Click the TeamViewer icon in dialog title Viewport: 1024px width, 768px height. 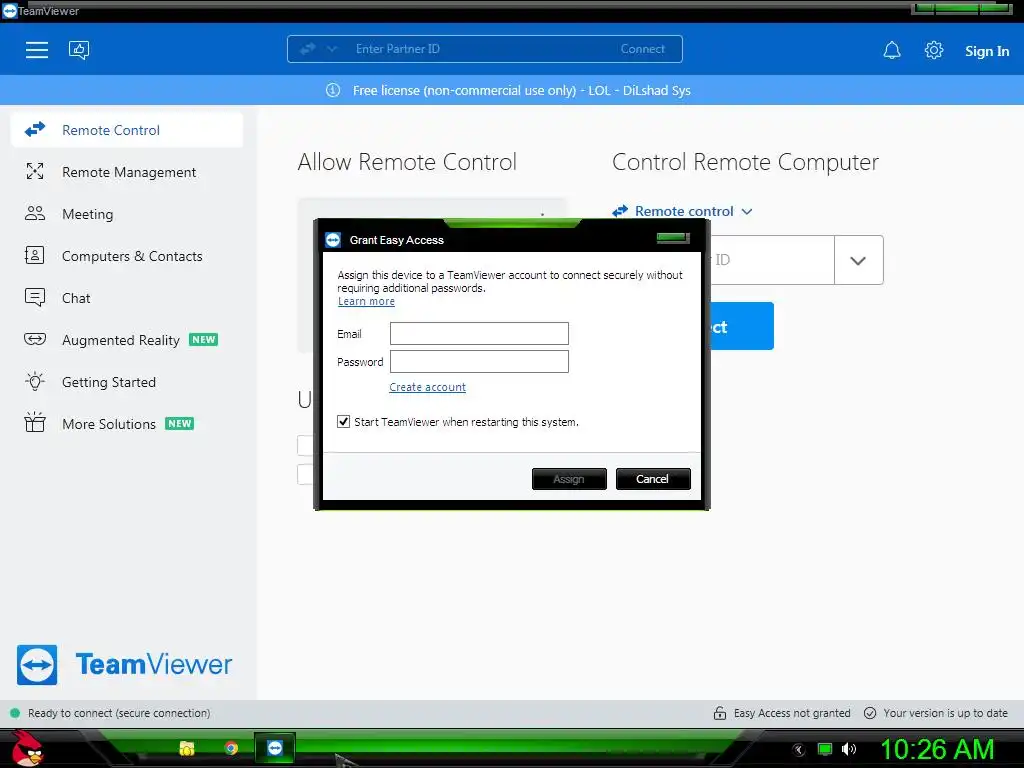pos(333,240)
